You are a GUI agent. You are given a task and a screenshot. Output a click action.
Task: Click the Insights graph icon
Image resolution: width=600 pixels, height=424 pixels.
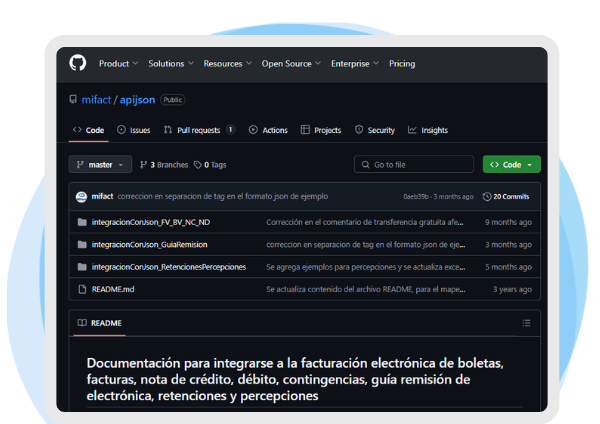click(412, 130)
